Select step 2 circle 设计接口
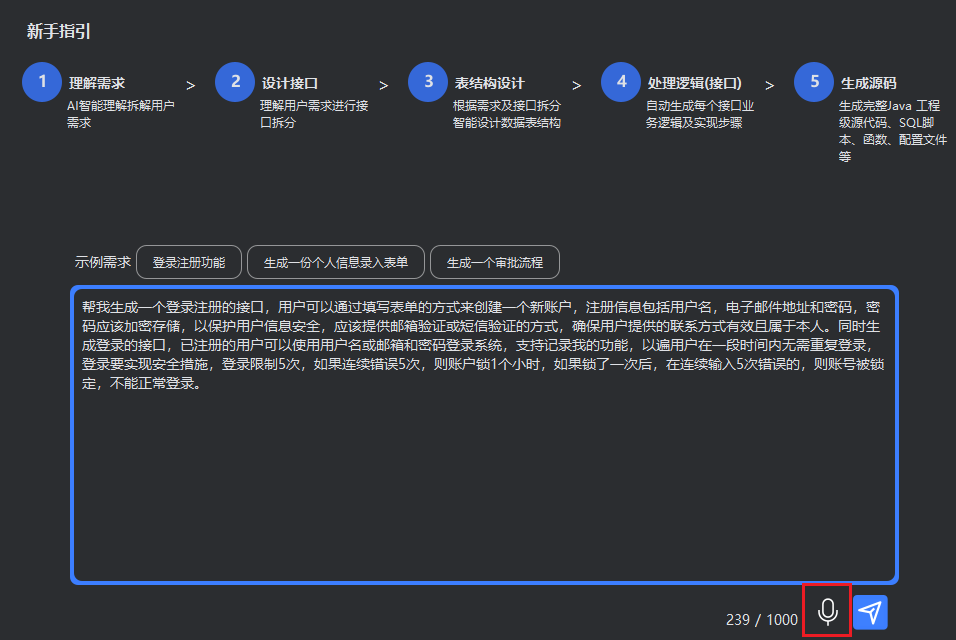Viewport: 956px width, 640px height. 235,82
